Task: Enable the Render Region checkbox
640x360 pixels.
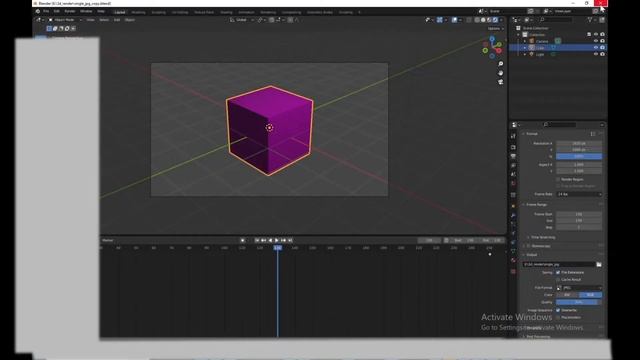Action: [558, 179]
